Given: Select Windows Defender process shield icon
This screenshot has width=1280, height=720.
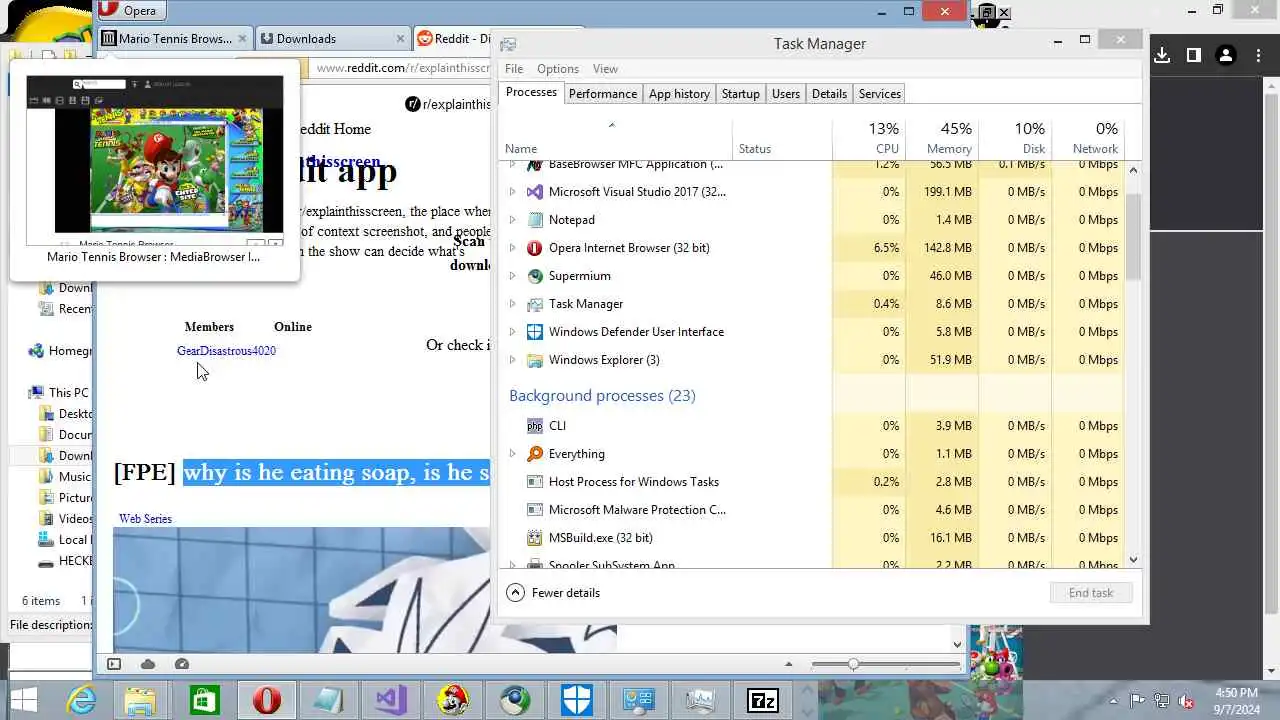Looking at the screenshot, I should tap(535, 332).
